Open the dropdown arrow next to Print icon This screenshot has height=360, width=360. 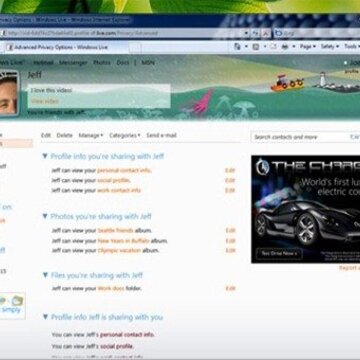[294, 47]
